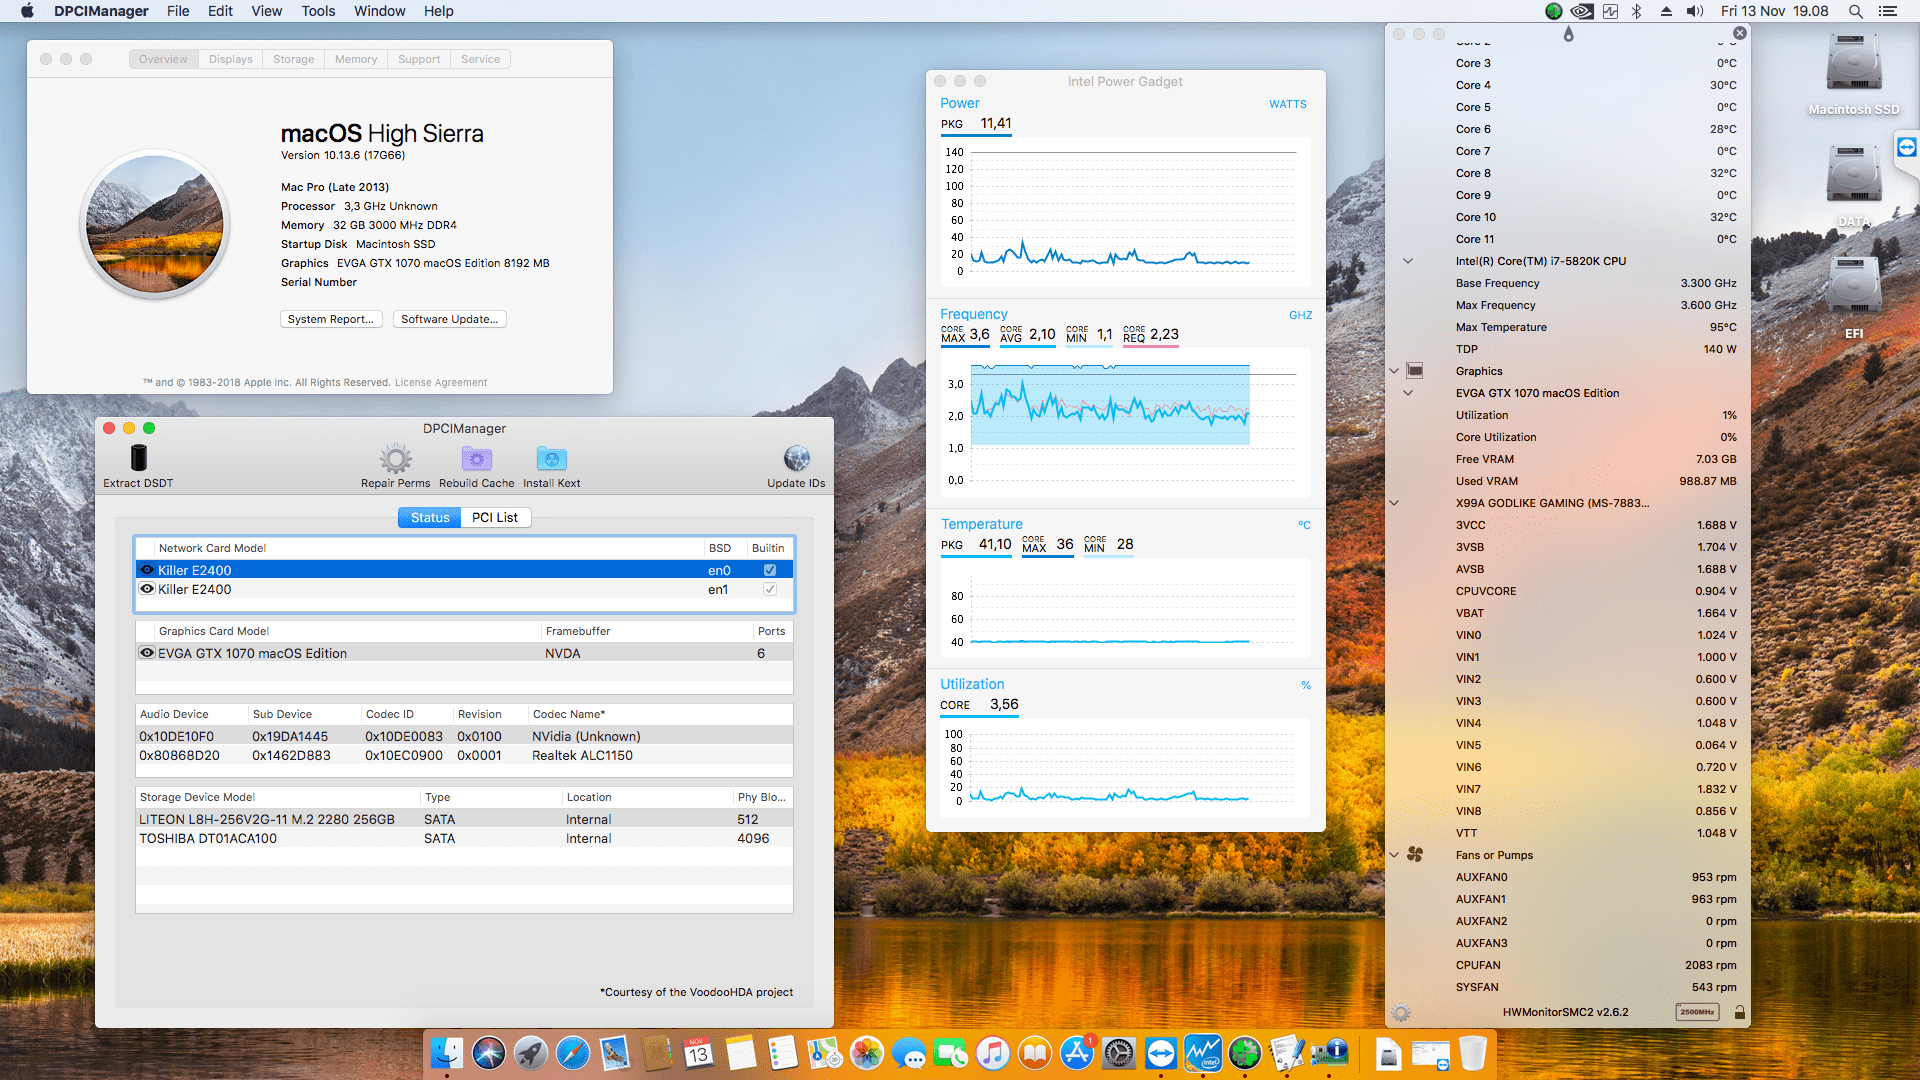Open the volume control in menu bar
Screen dimensions: 1920x1080
[1695, 11]
